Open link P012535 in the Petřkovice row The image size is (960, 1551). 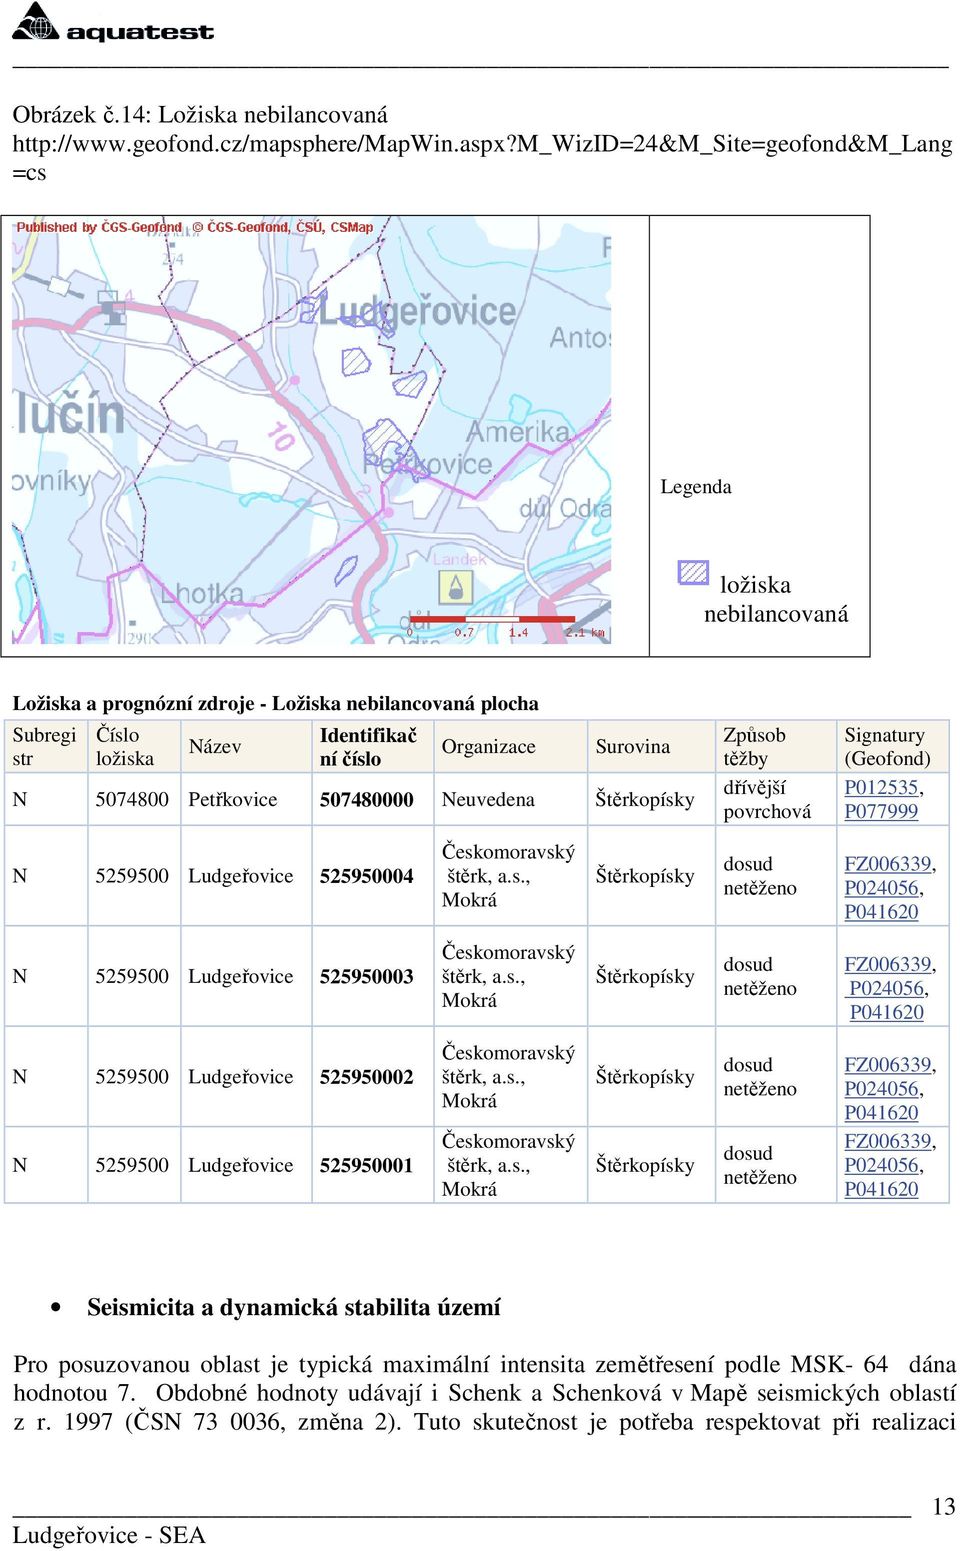881,787
